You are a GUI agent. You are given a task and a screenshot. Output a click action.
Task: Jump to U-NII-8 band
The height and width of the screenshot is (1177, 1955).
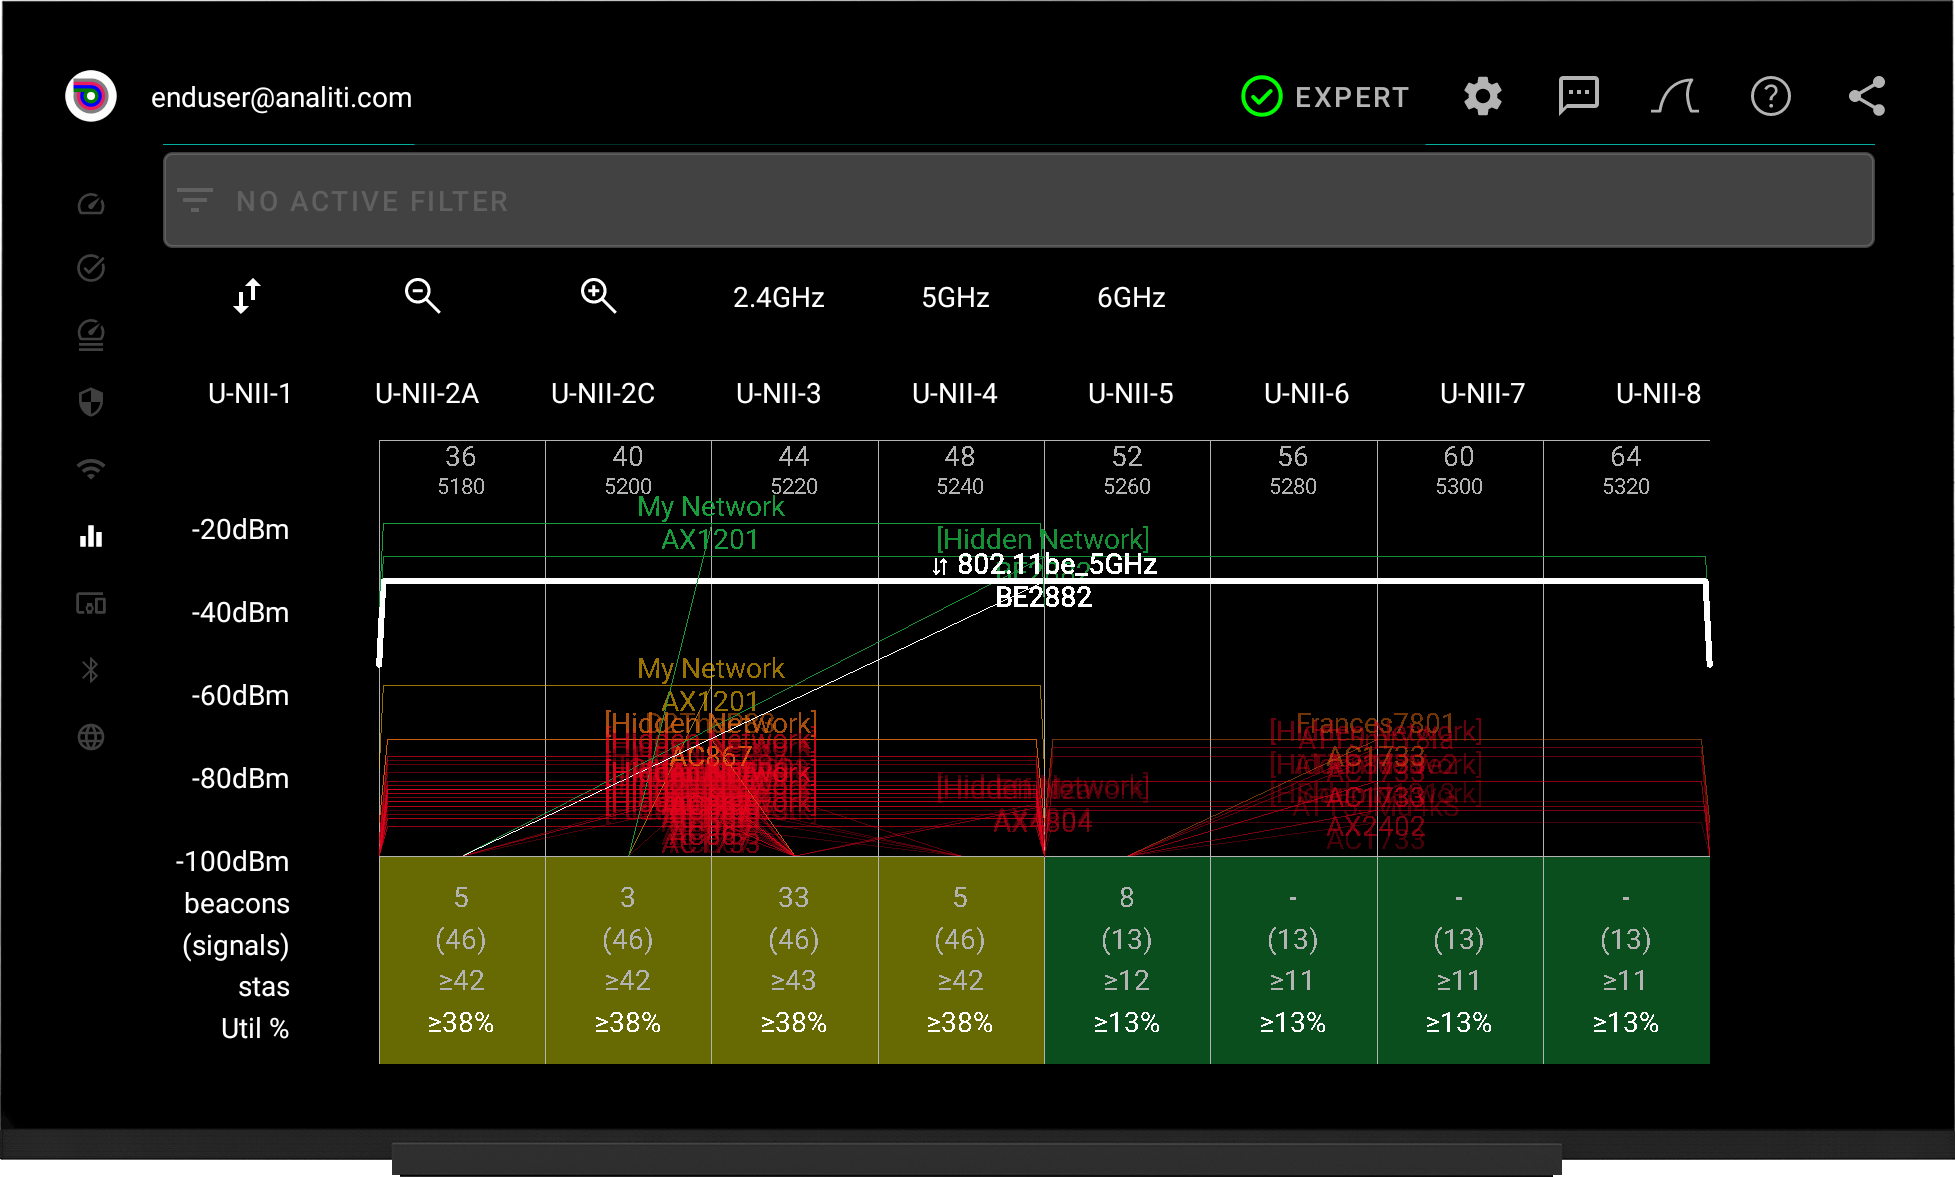pos(1659,393)
